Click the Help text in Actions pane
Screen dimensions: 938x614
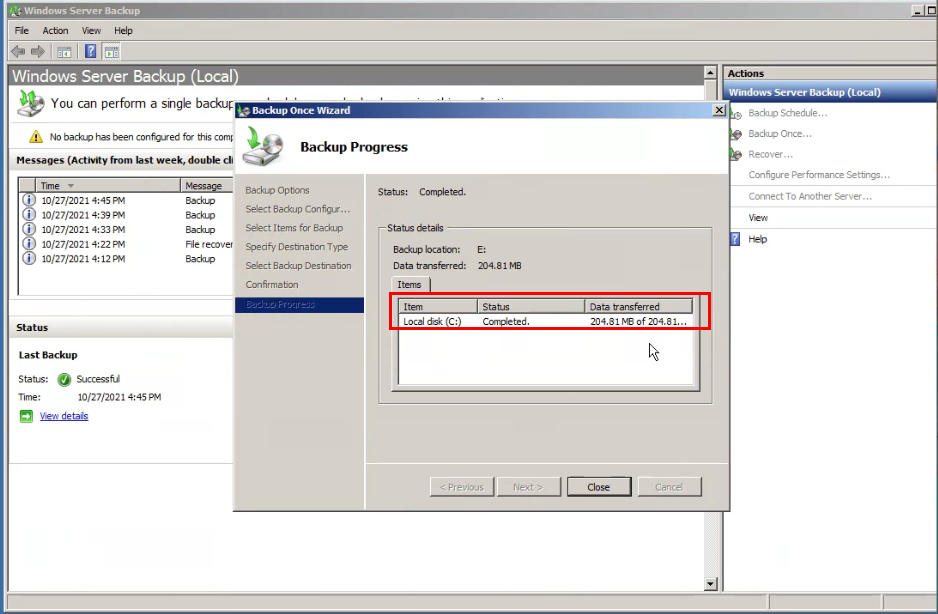point(757,239)
